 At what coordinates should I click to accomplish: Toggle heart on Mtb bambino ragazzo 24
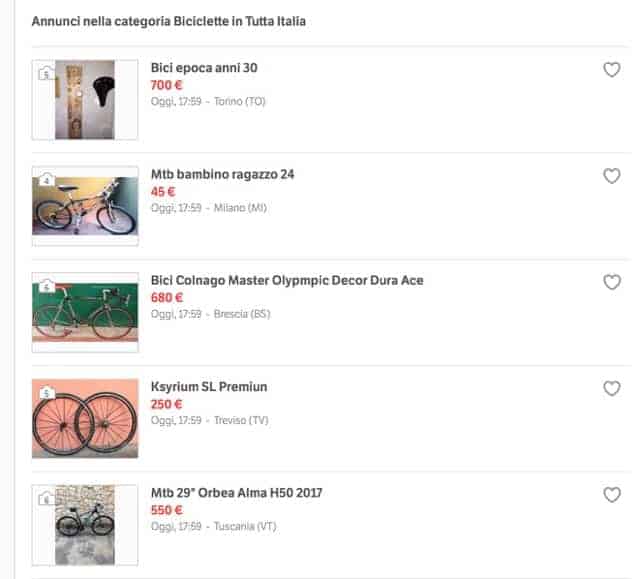(x=612, y=176)
